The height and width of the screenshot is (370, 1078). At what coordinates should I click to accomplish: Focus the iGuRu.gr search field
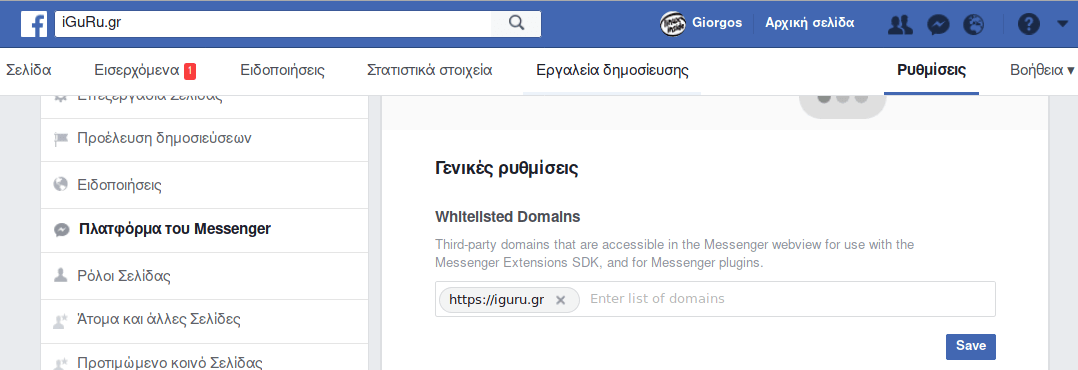(273, 23)
